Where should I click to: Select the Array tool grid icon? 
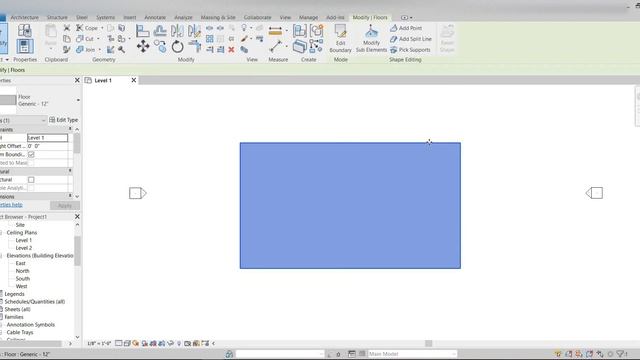click(x=209, y=39)
